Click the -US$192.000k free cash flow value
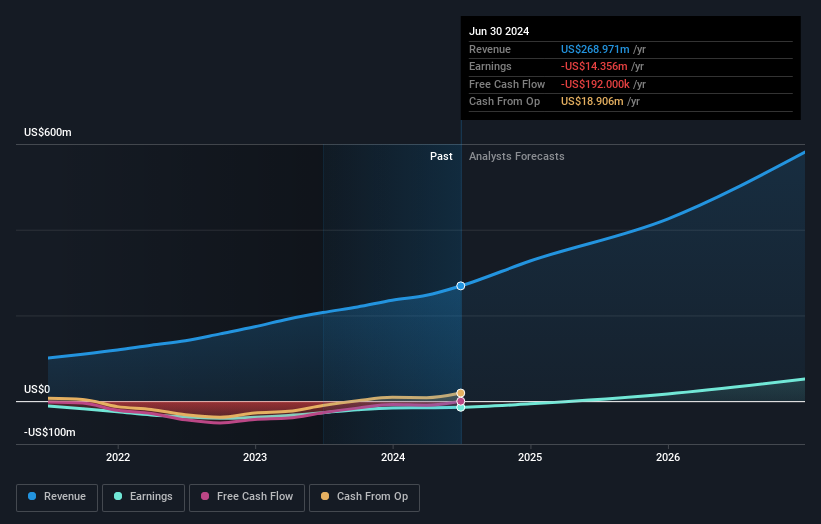Viewport: 821px width, 524px height. tap(595, 84)
